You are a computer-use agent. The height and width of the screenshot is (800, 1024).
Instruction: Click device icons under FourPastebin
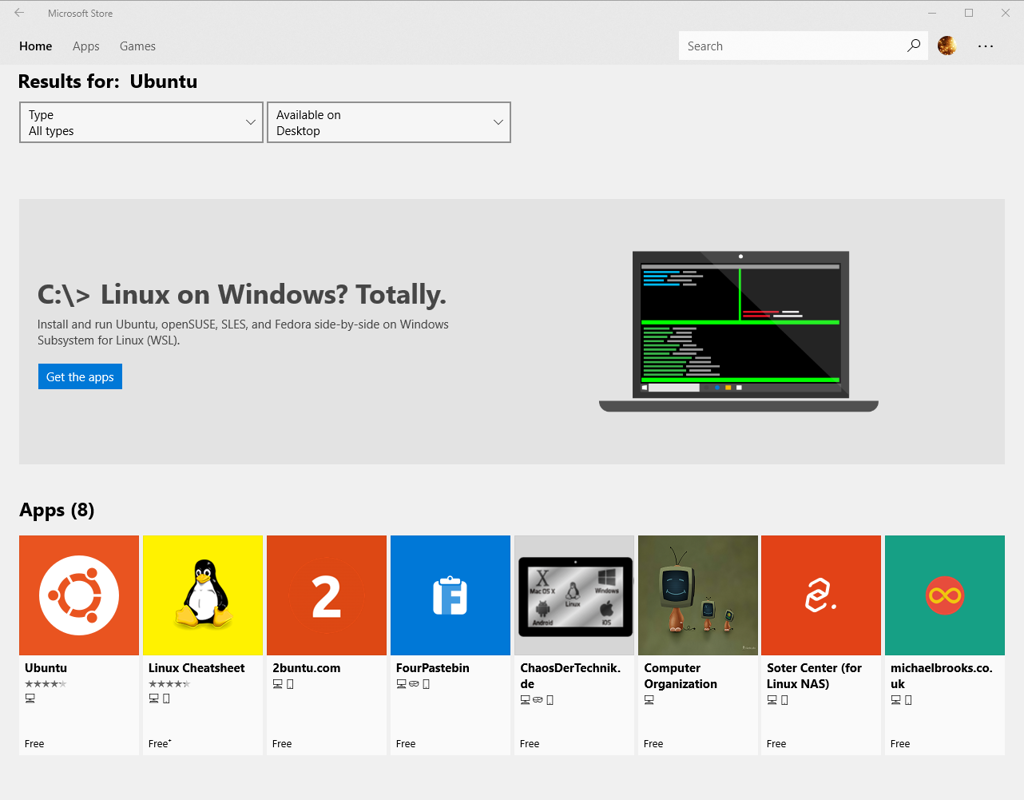413,684
